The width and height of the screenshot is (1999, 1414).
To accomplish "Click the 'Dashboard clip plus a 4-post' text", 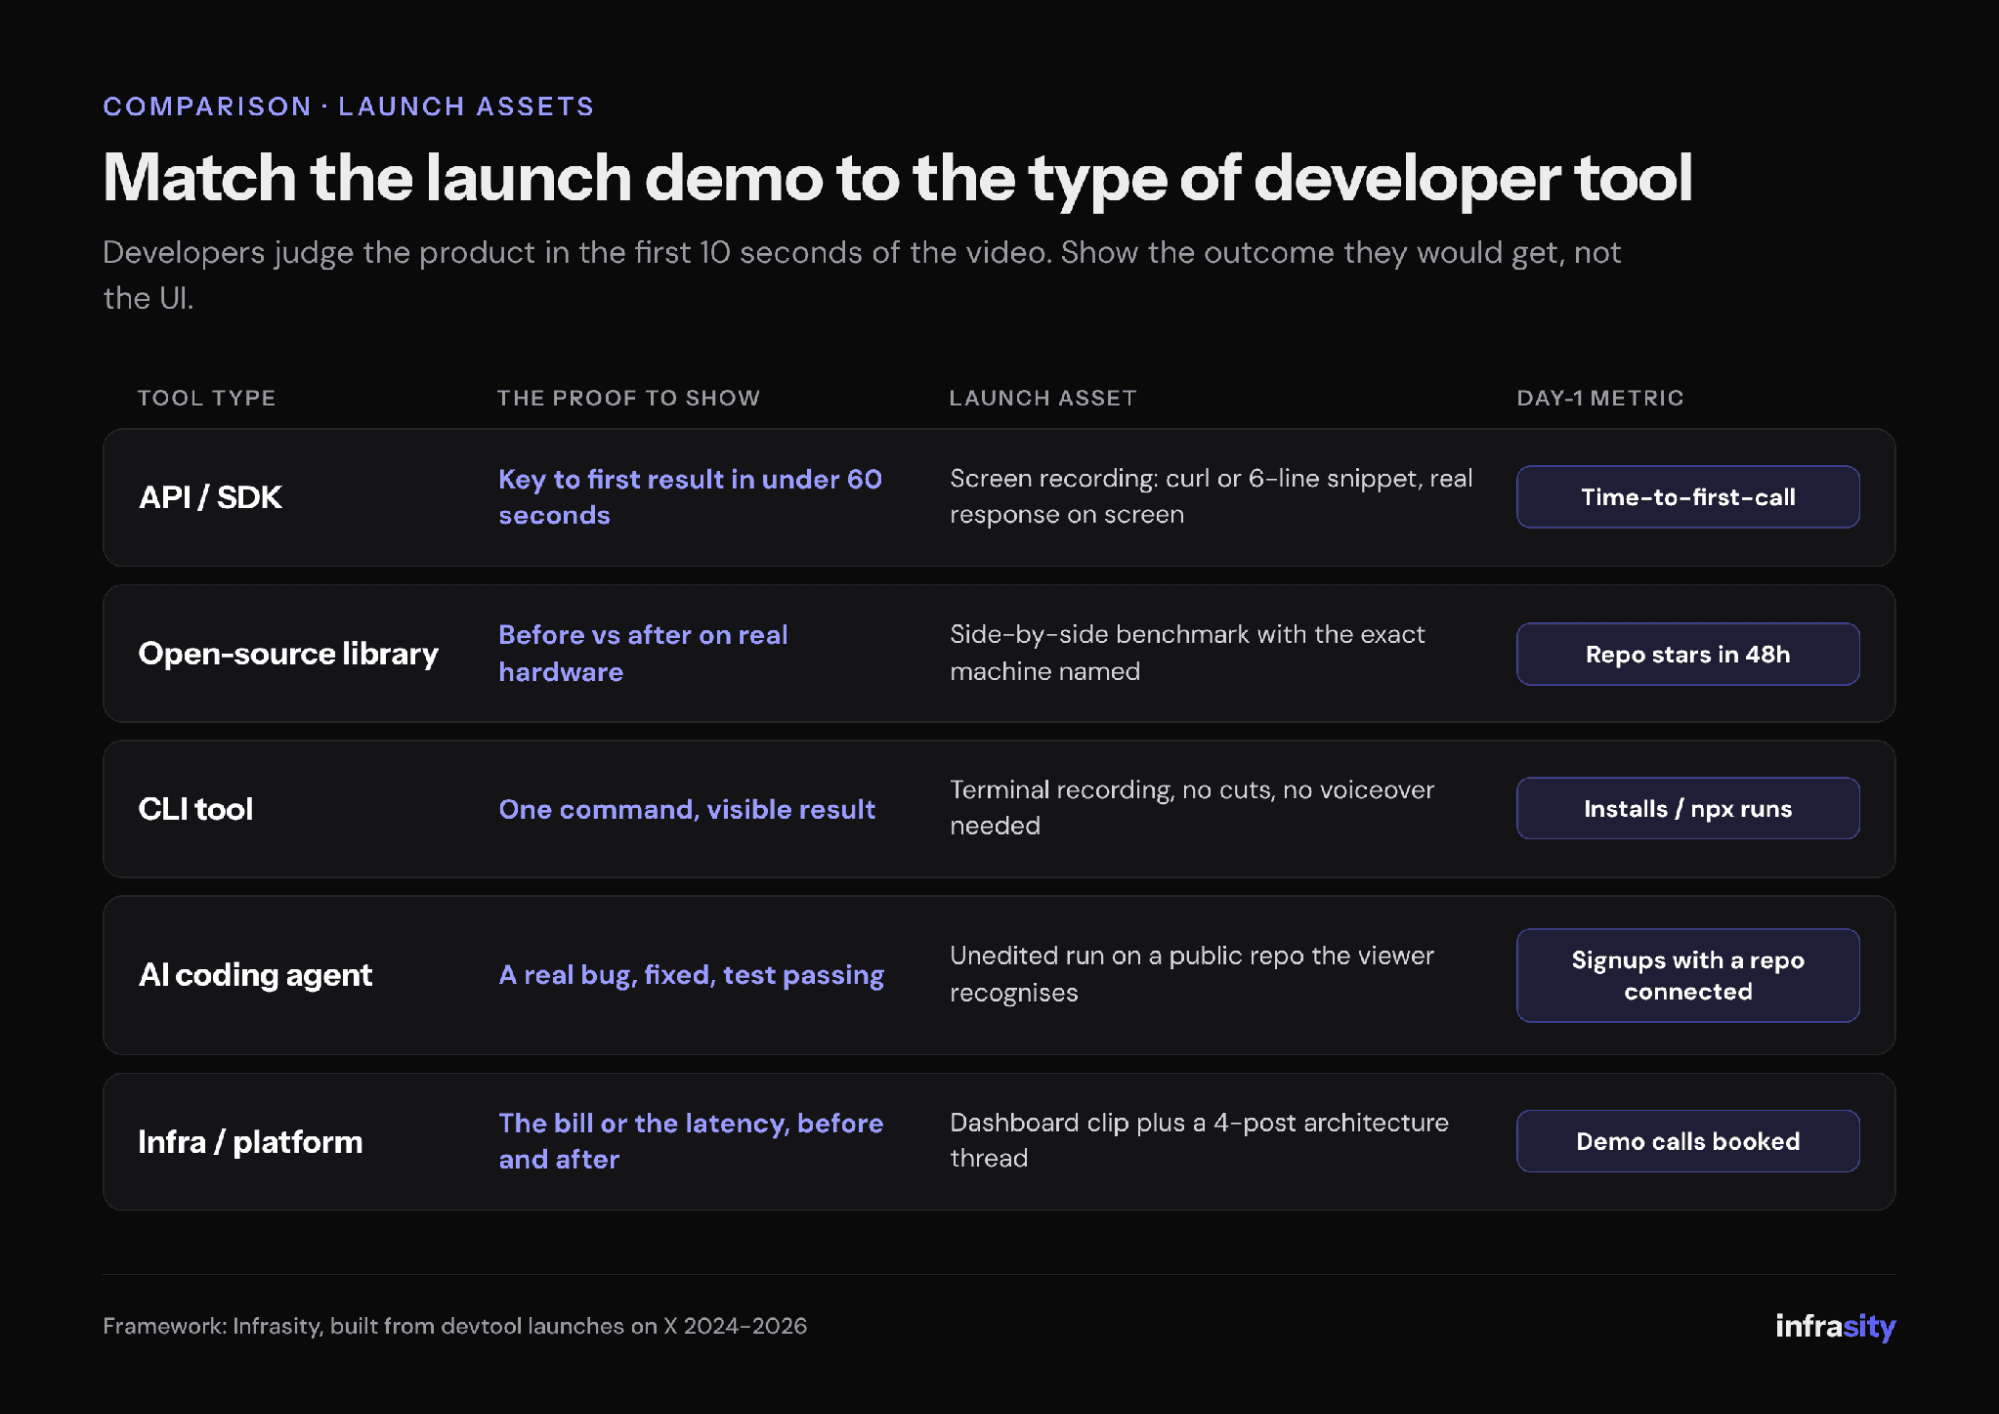I will point(1199,1140).
